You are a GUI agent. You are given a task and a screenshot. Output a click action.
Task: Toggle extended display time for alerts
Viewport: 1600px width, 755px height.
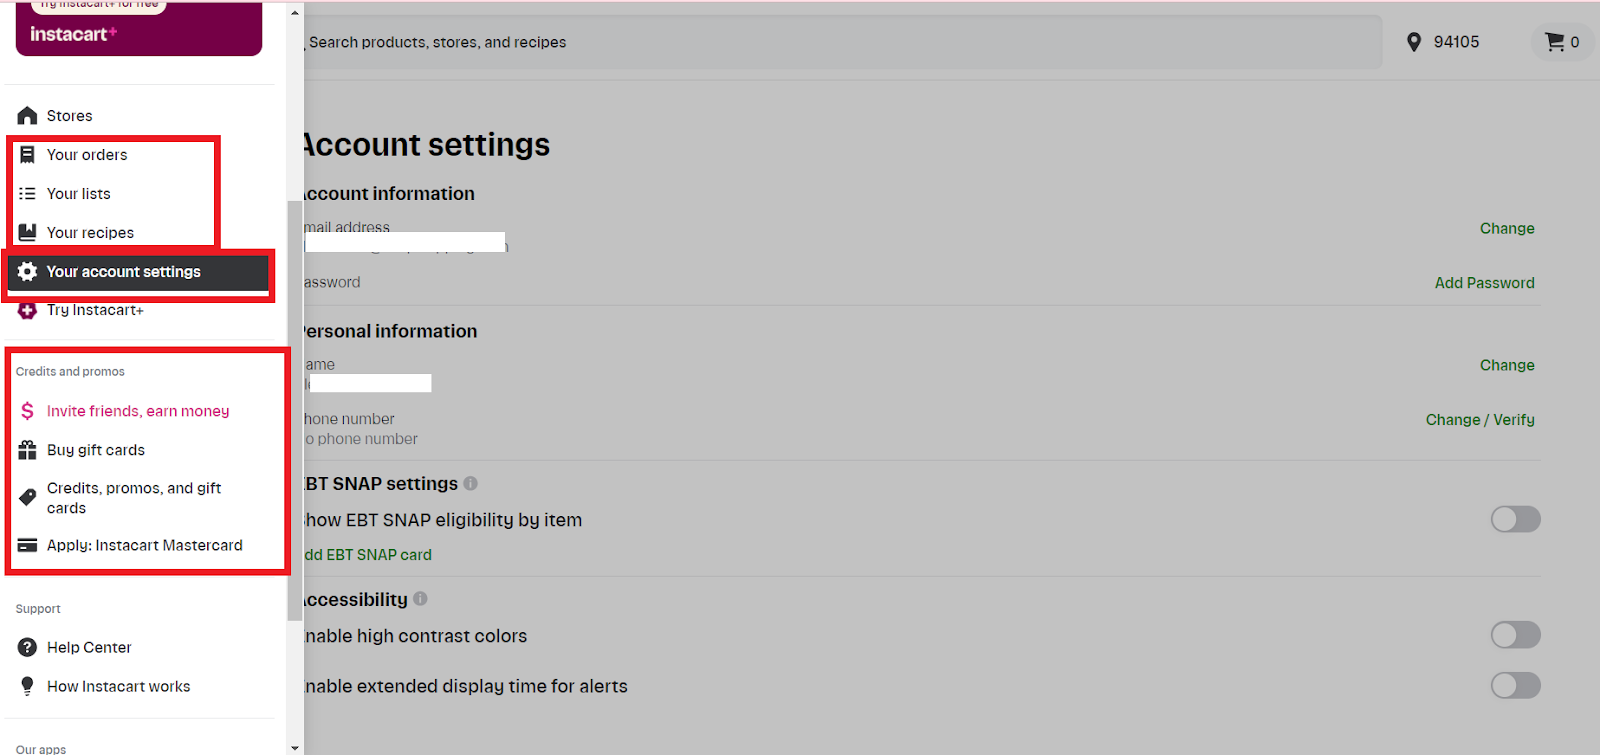coord(1516,685)
